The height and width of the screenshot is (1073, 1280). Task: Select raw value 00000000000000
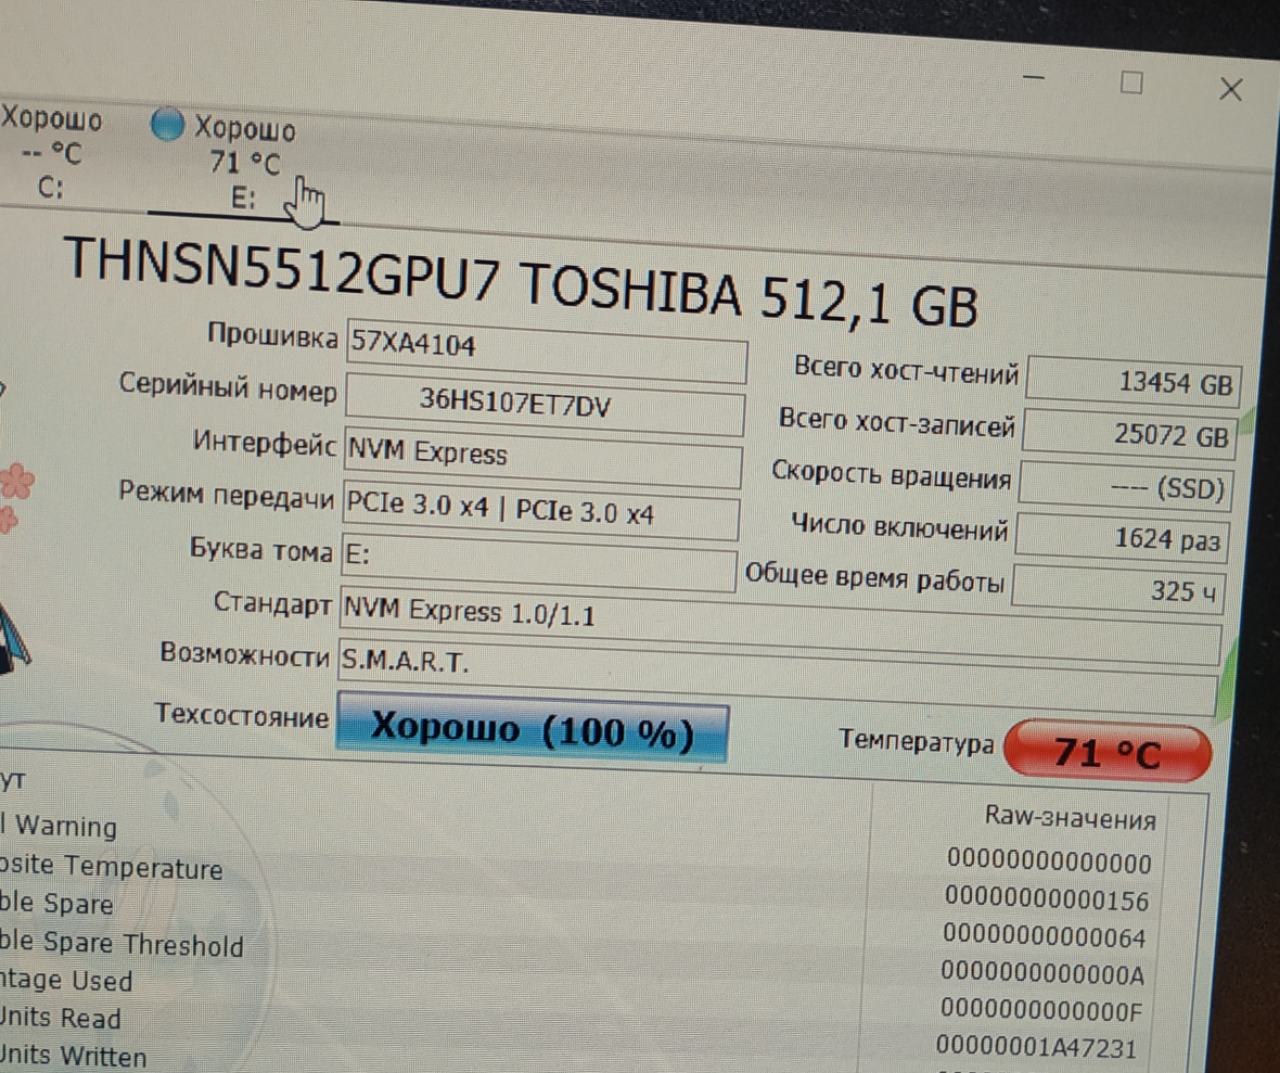tap(1050, 862)
